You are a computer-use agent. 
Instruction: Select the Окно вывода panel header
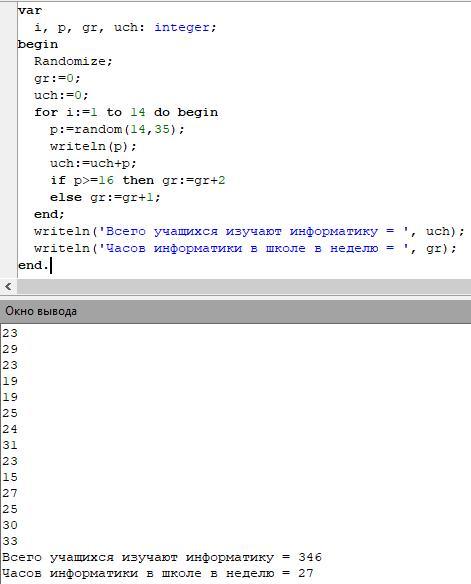pos(235,311)
